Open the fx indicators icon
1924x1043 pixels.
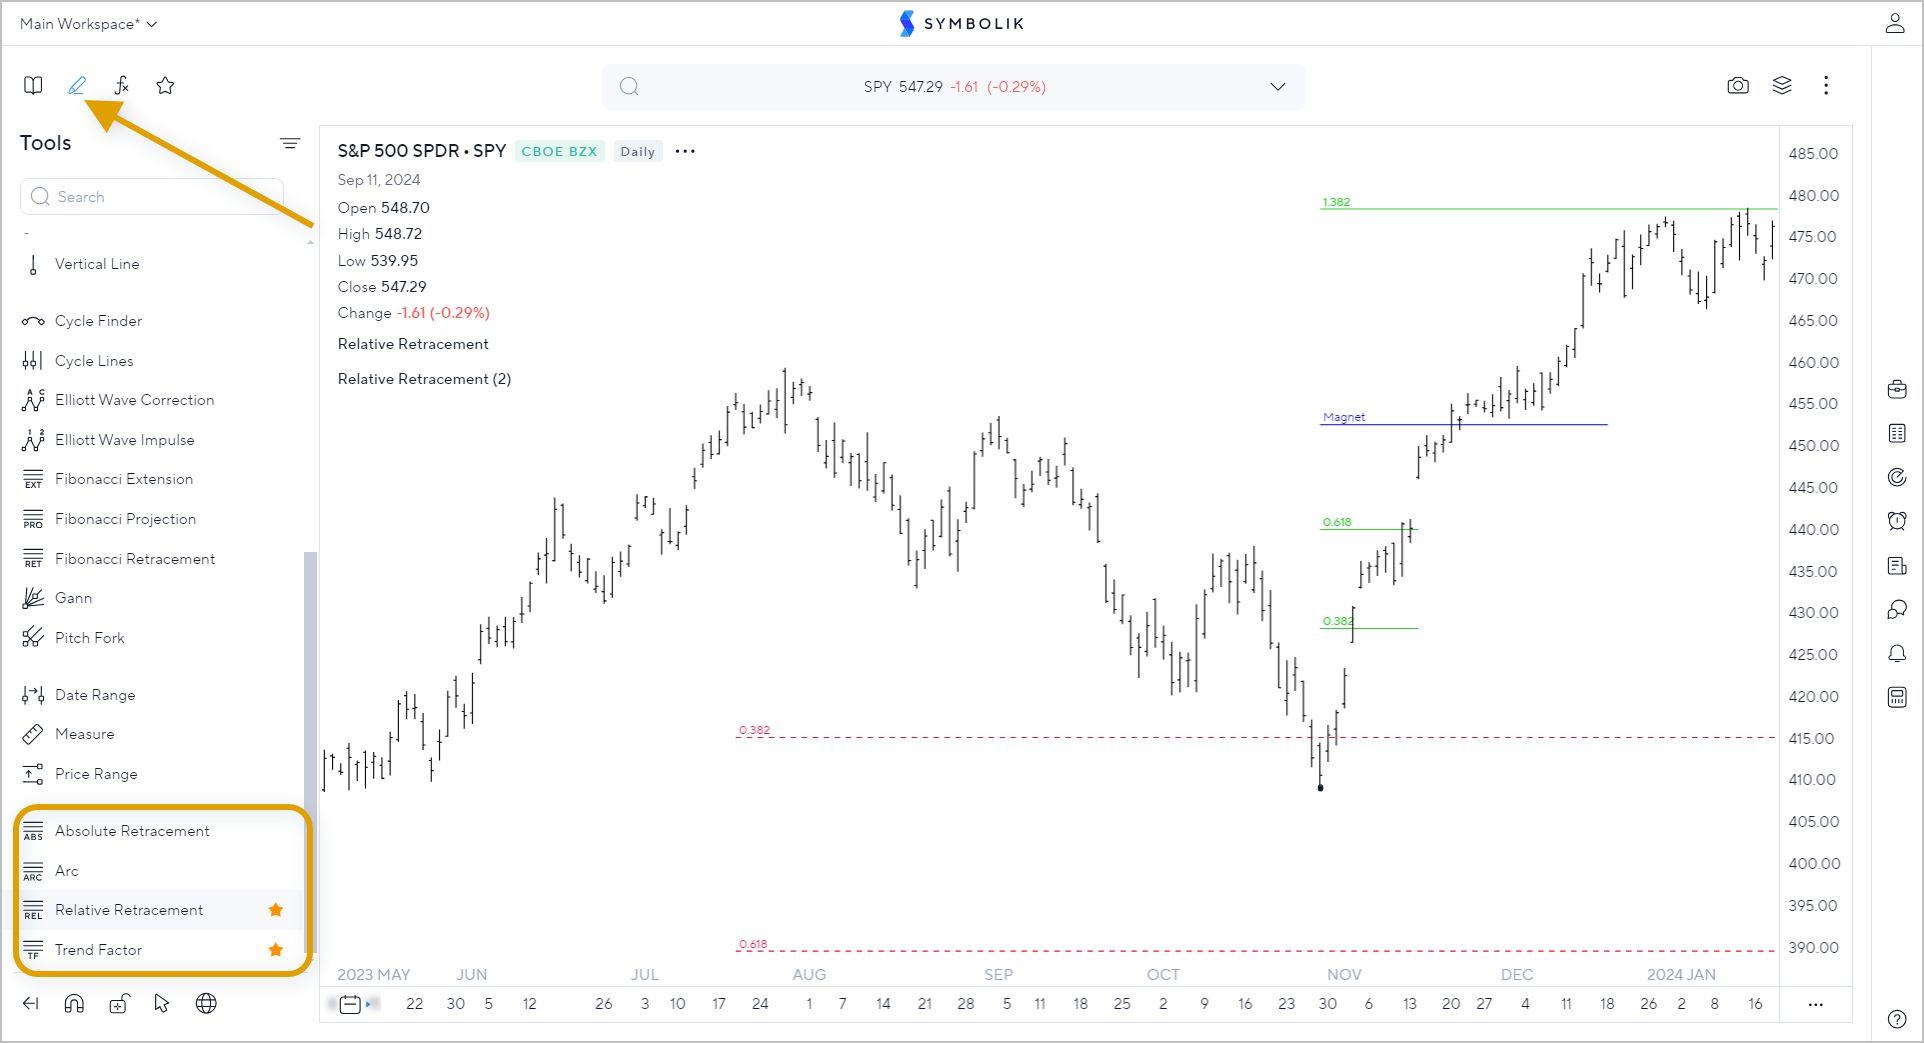[121, 85]
